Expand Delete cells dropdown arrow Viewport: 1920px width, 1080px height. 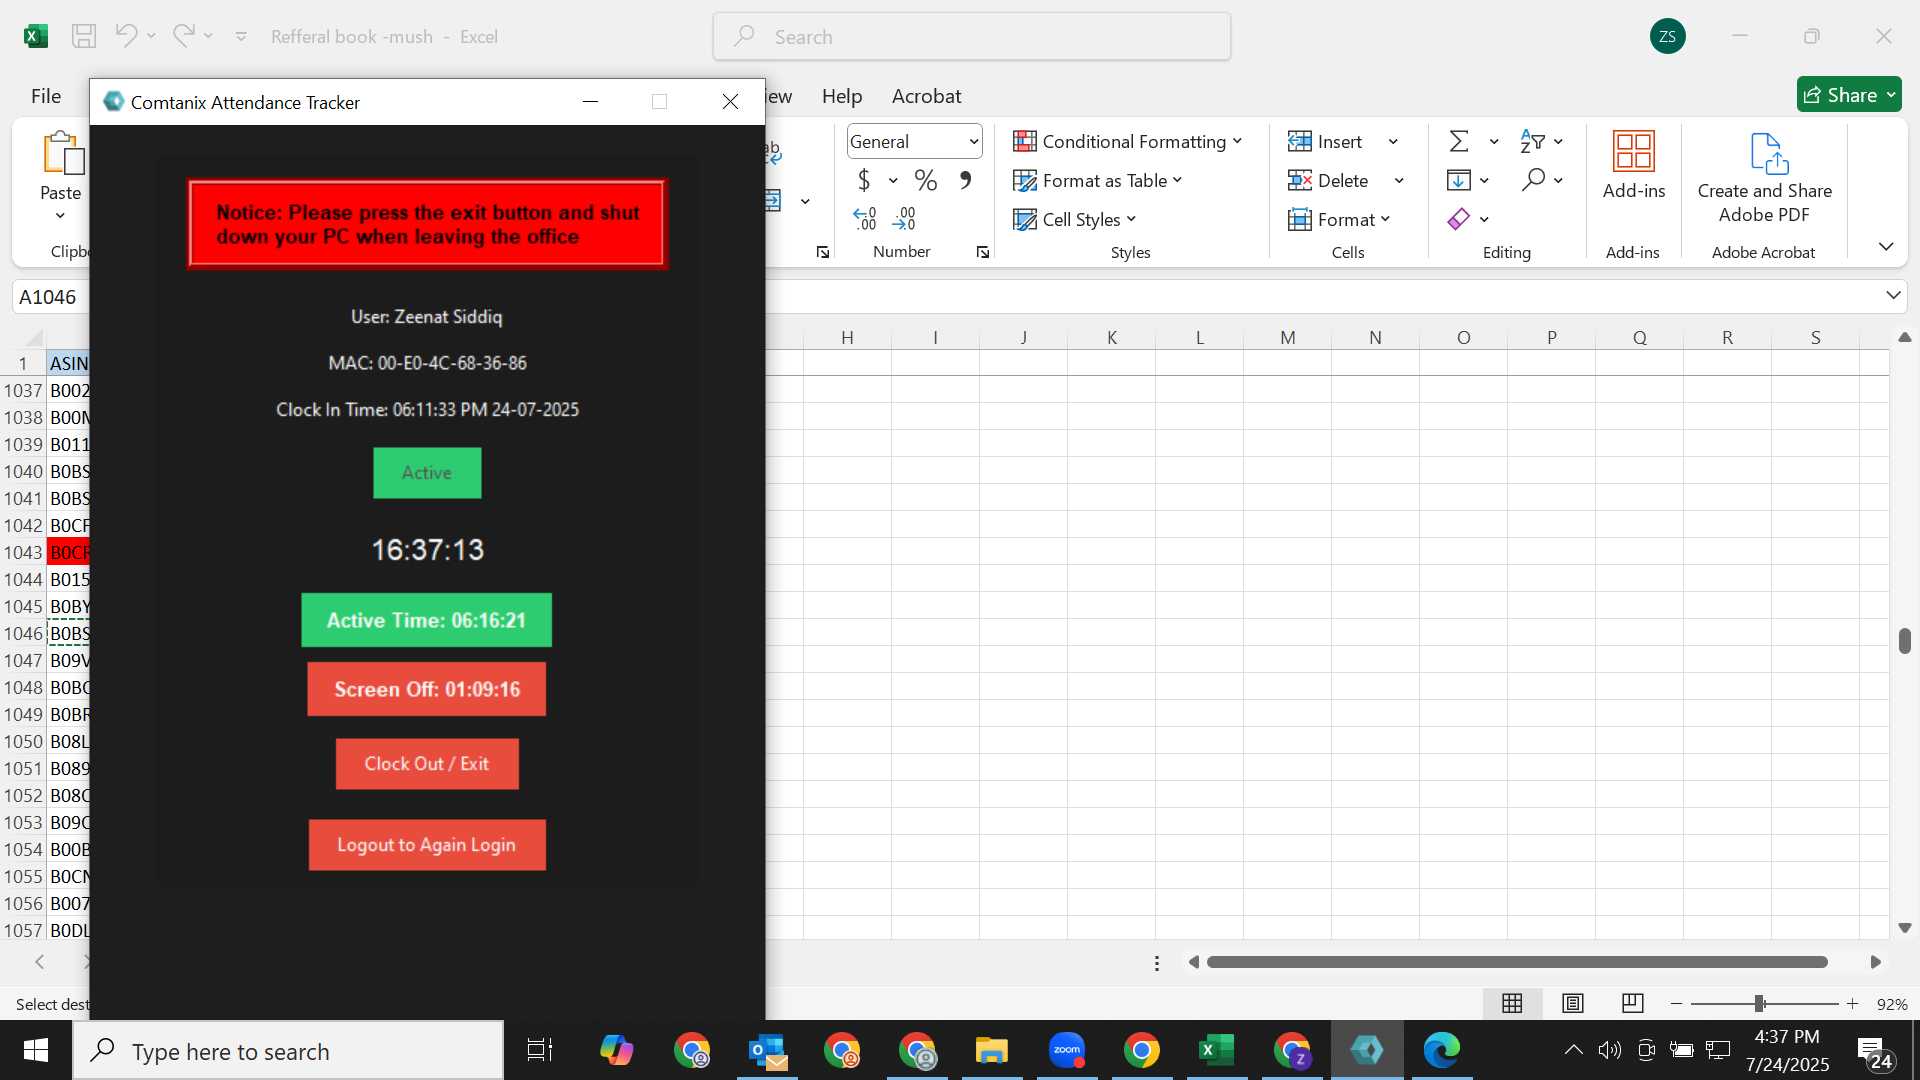[x=1399, y=181]
